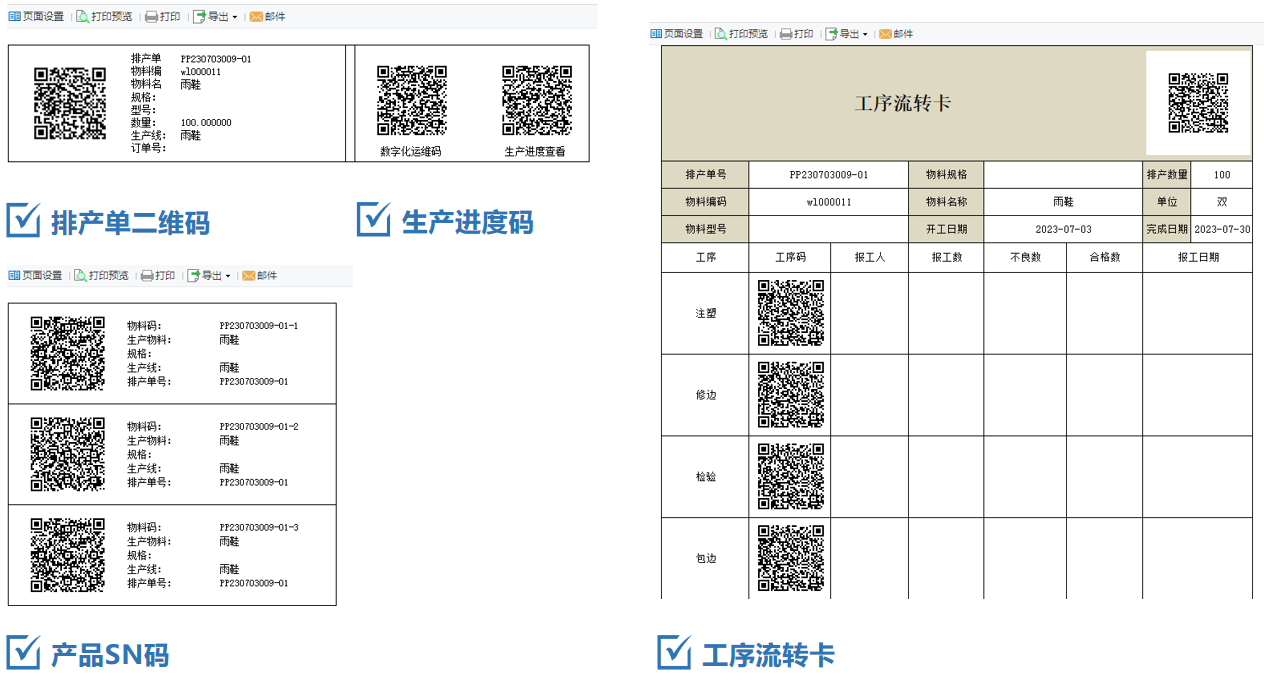Select the QR code beside the 排产单 details
The image size is (1264, 680).
click(70, 103)
